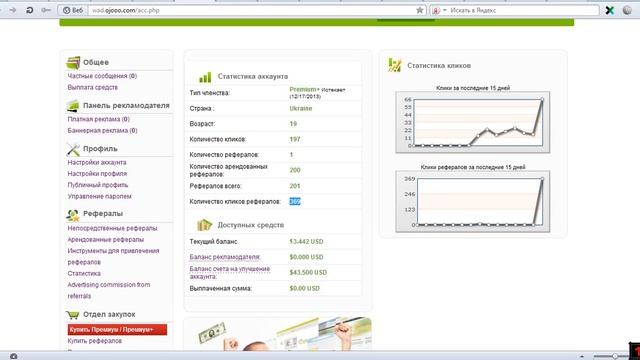Image resolution: width=640 pixels, height=360 pixels.
Task: Click the Статистика кликов chart icon
Action: tap(395, 65)
